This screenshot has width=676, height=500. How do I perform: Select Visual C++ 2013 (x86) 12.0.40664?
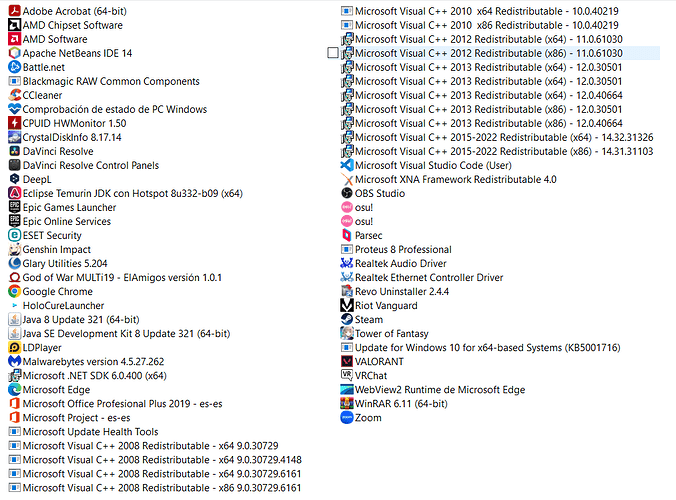482,123
